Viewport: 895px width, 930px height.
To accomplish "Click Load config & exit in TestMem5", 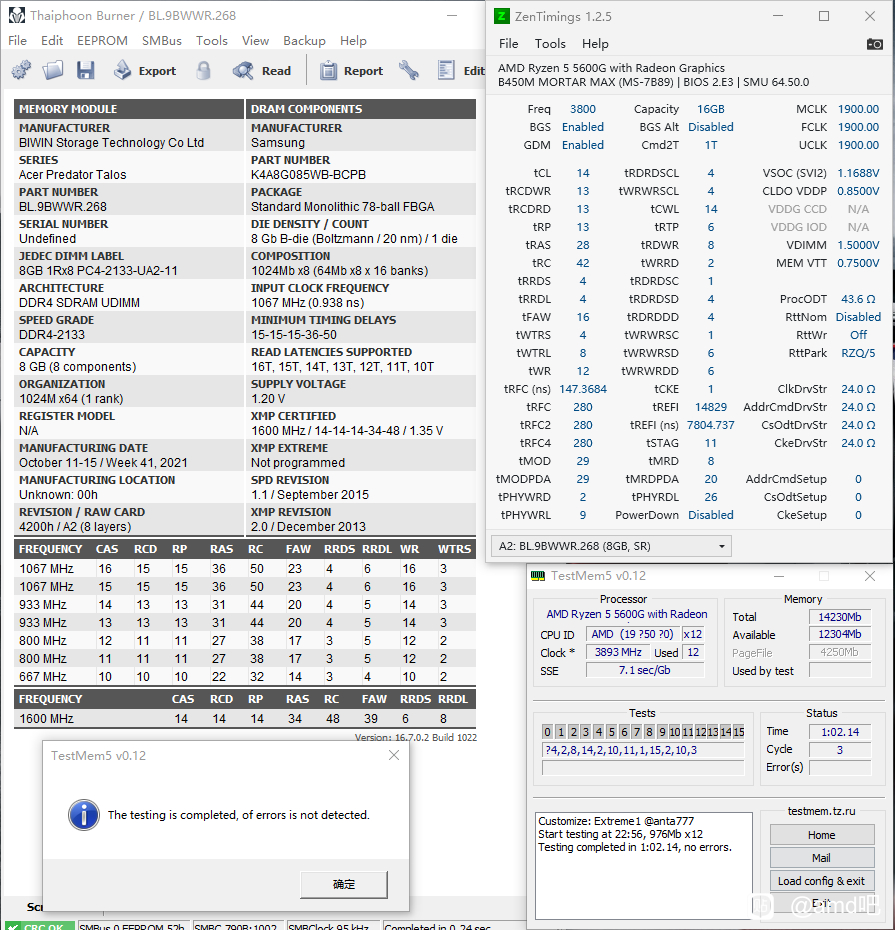I will point(821,881).
